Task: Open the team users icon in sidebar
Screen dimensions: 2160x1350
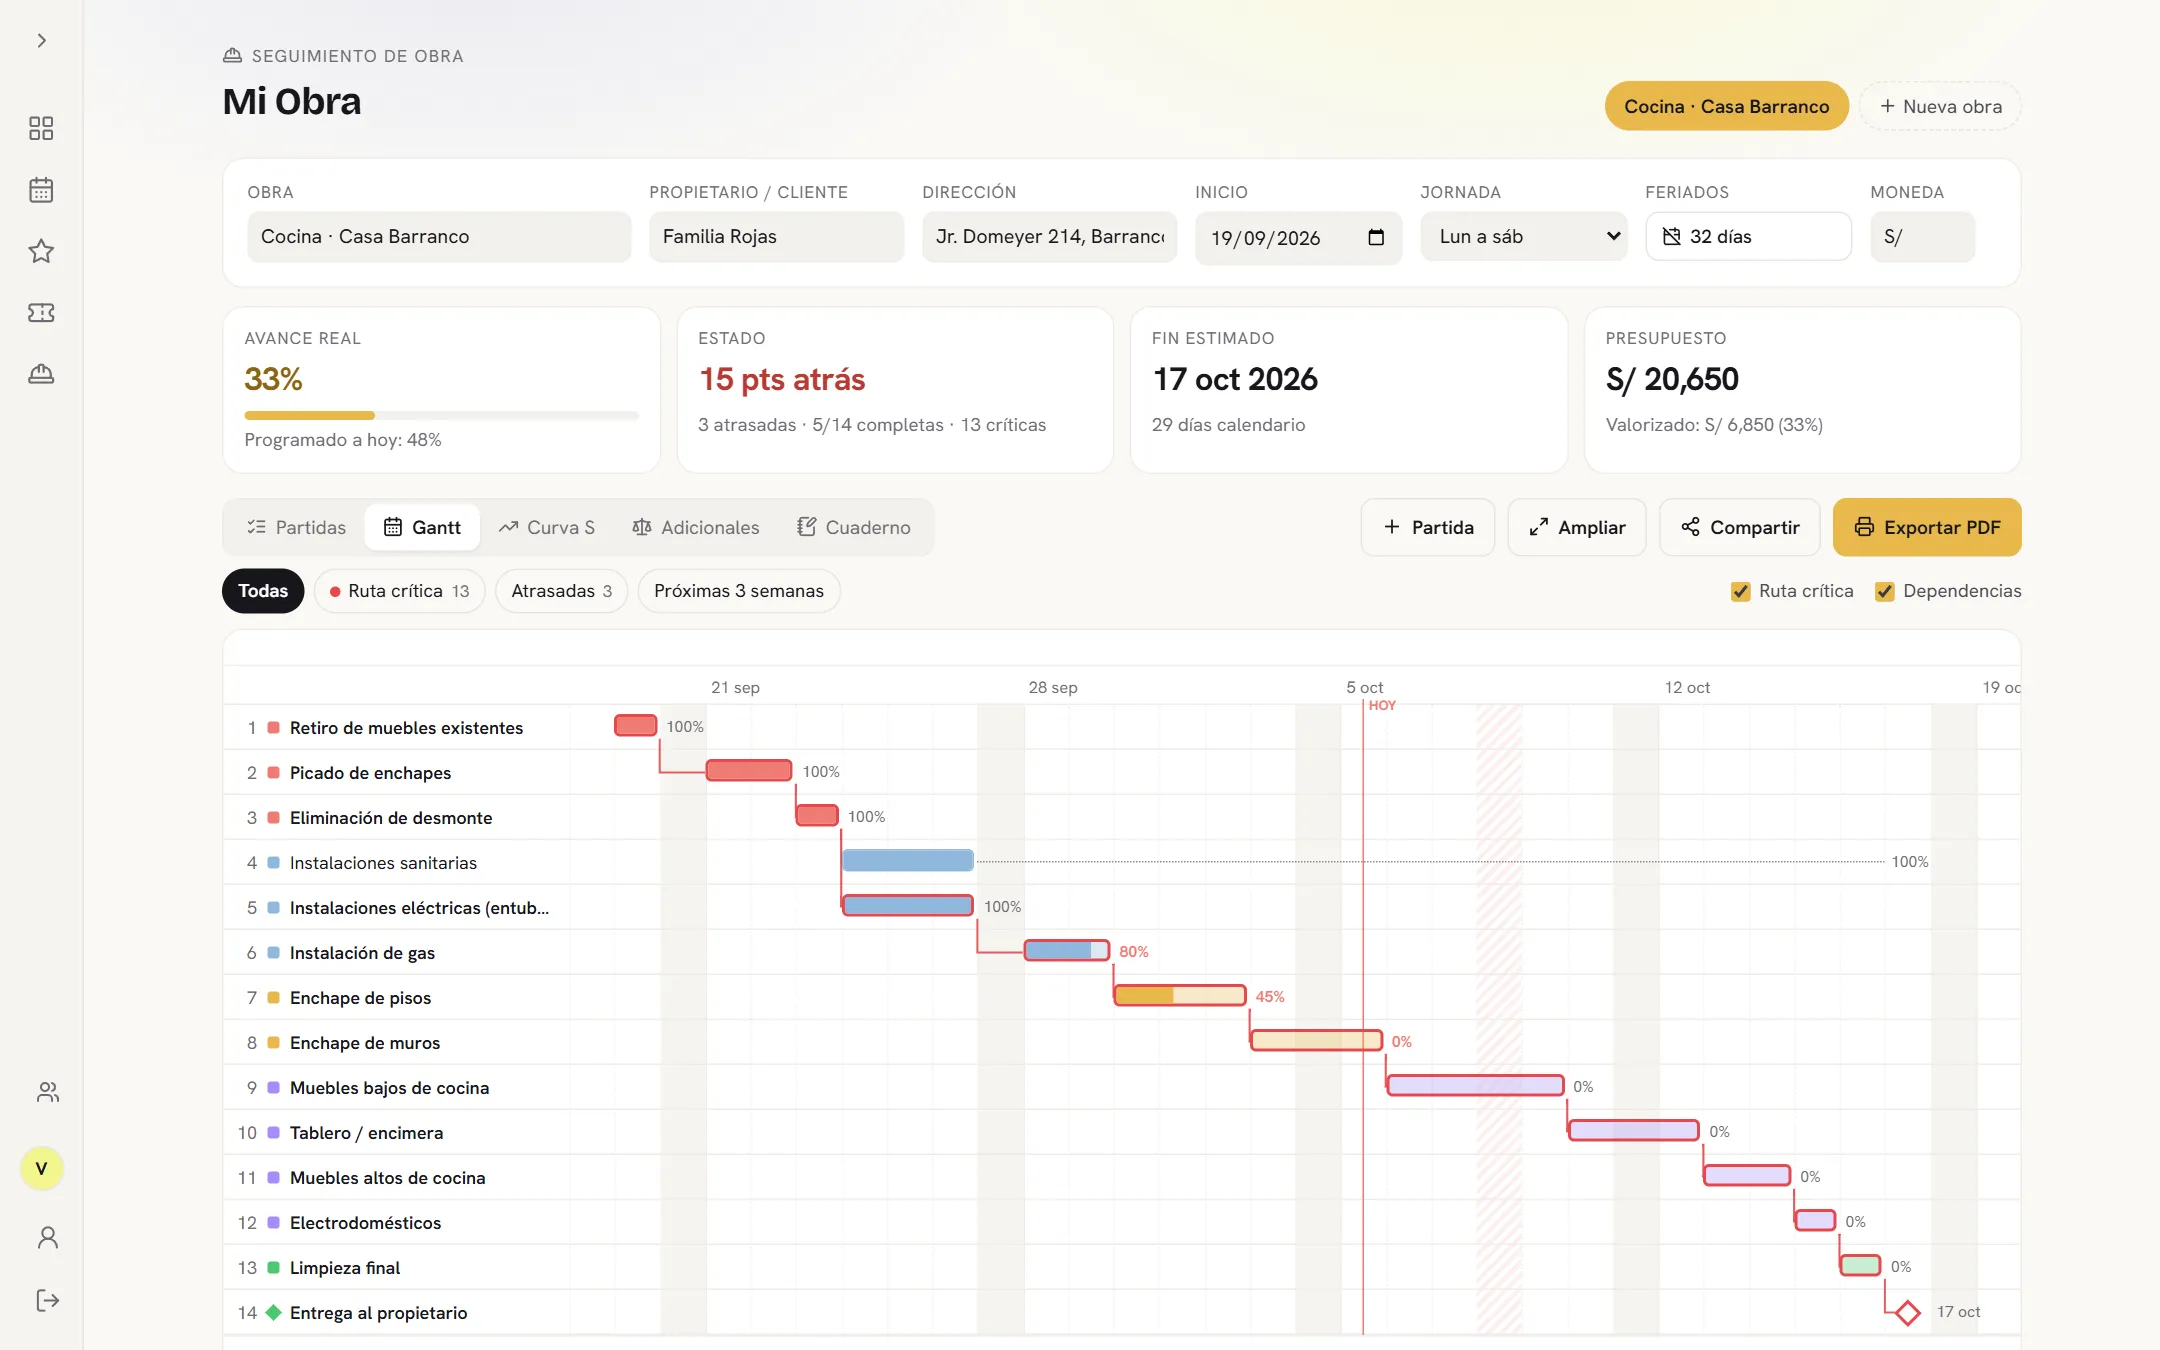Action: [x=47, y=1092]
